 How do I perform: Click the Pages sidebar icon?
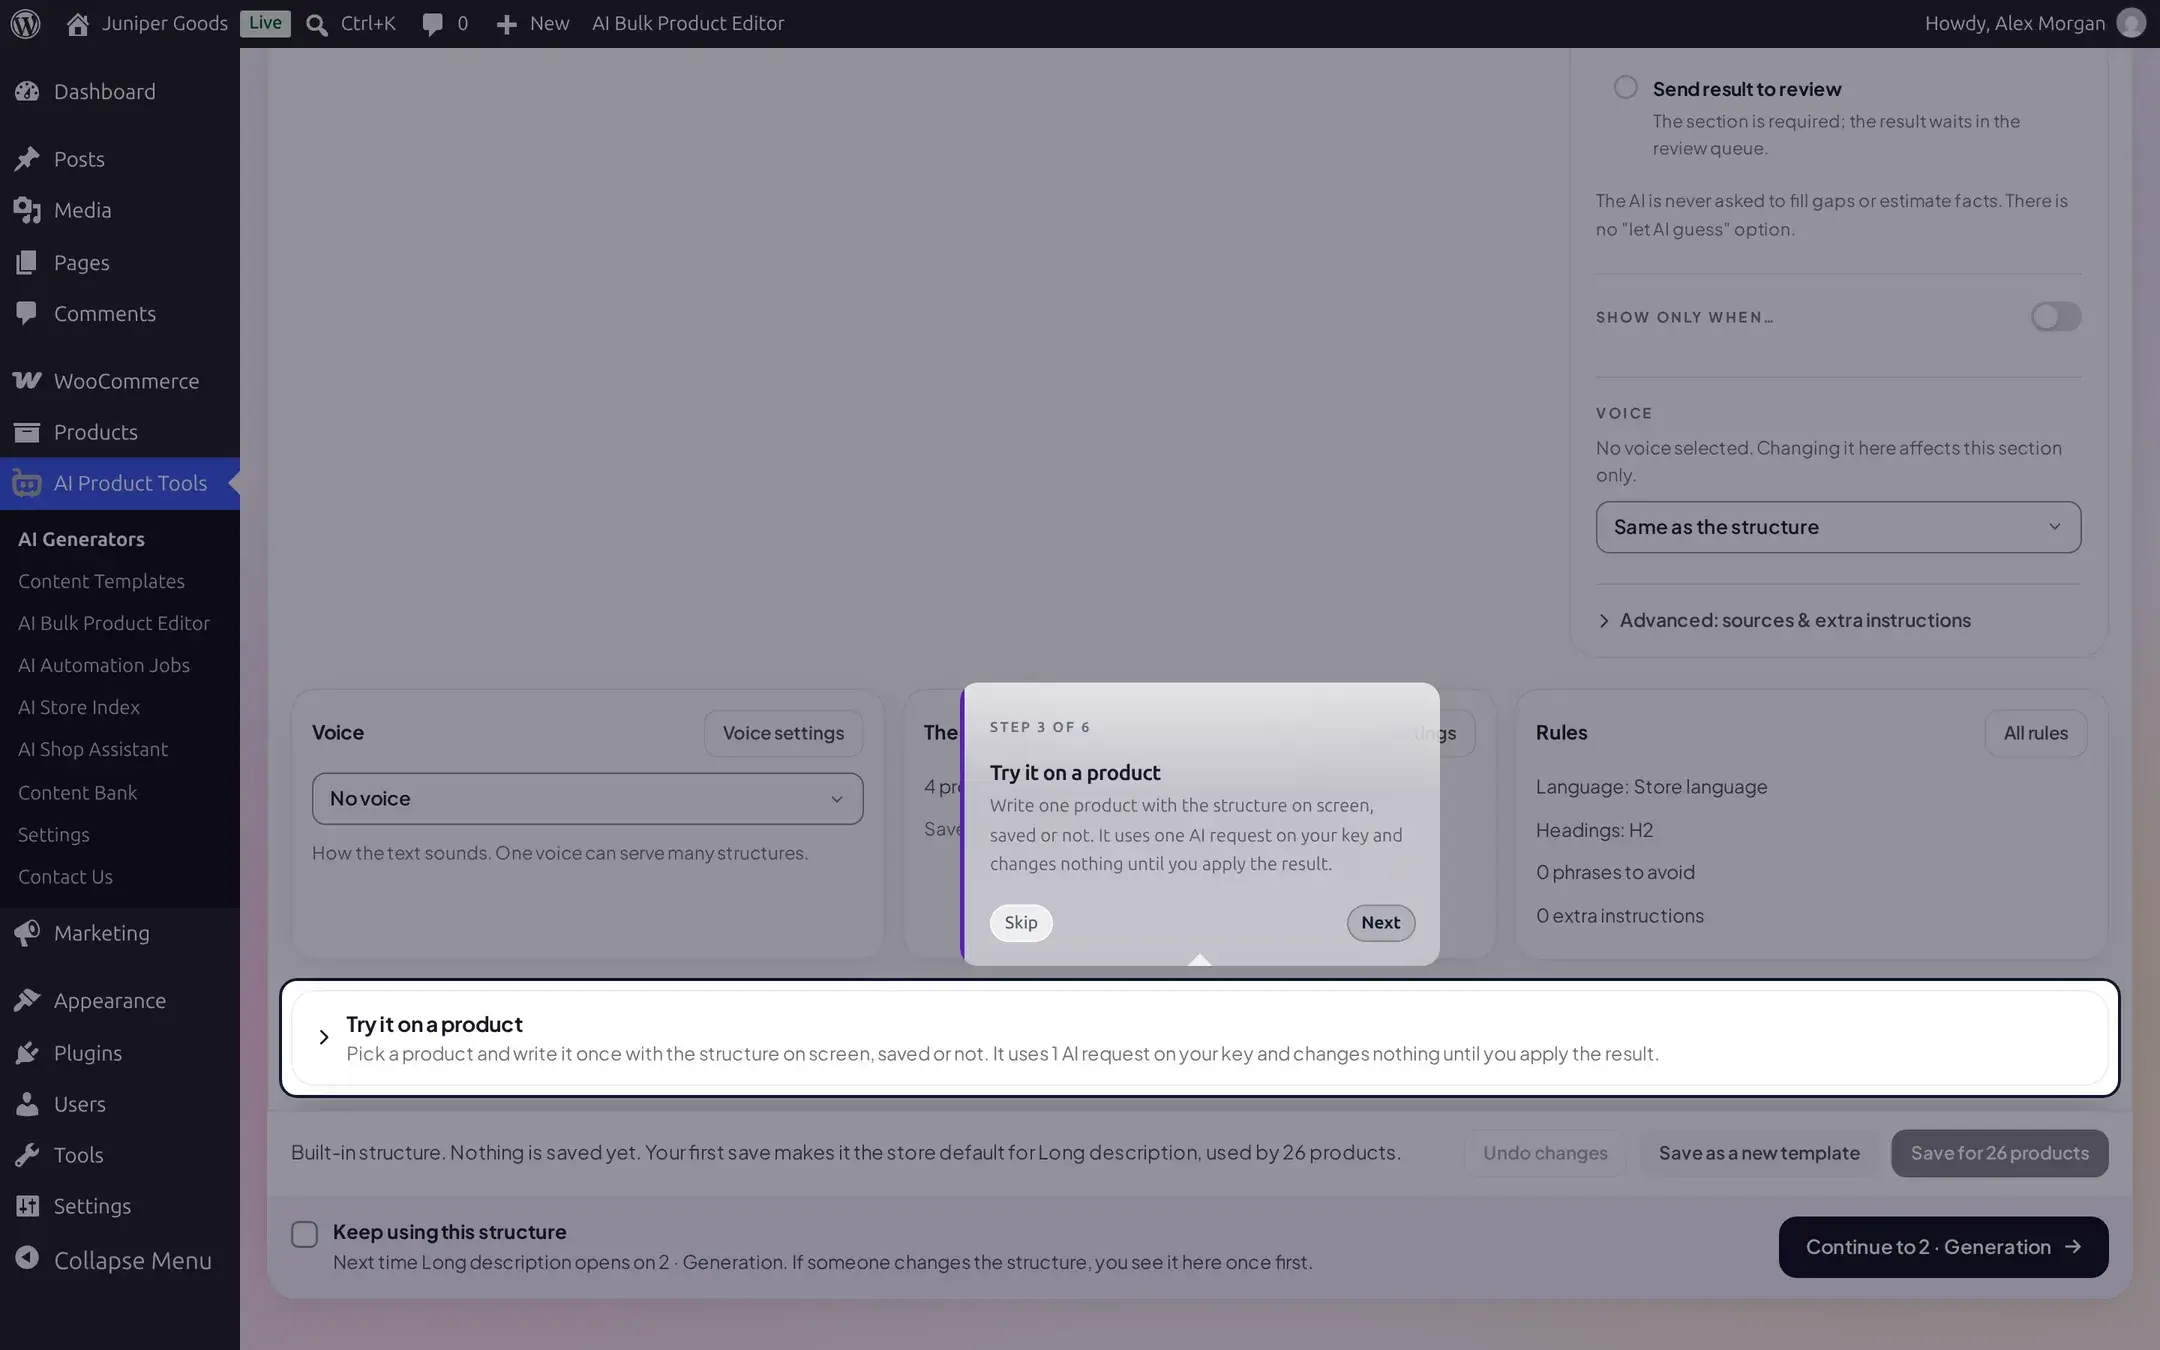(27, 262)
